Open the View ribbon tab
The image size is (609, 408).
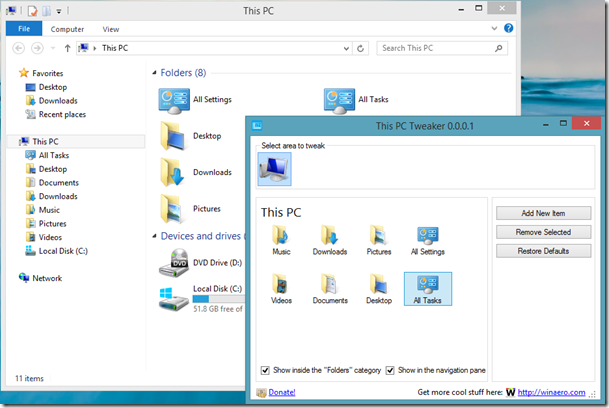pyautogui.click(x=111, y=29)
